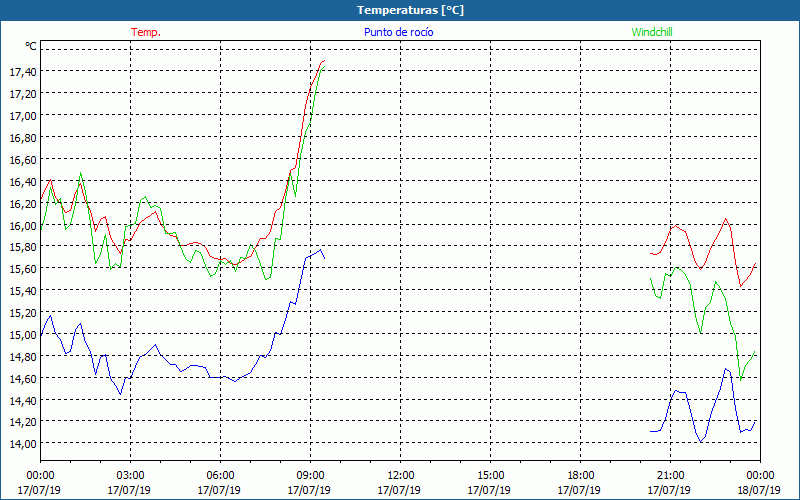Click the 18:00 time axis label

click(x=581, y=476)
